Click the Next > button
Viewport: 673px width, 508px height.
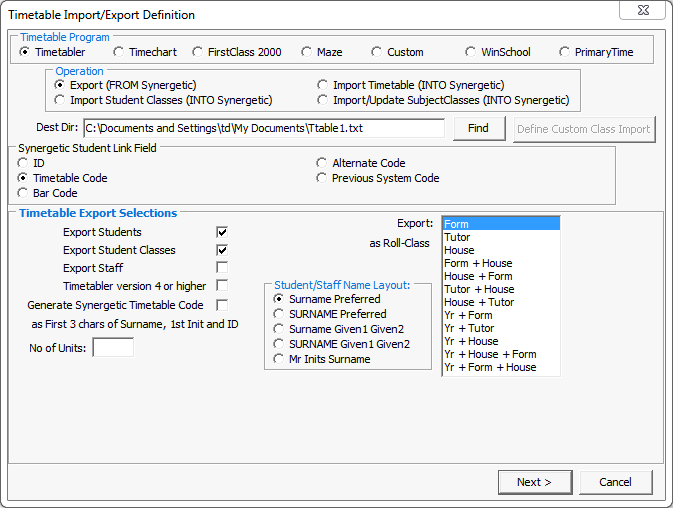tap(535, 482)
